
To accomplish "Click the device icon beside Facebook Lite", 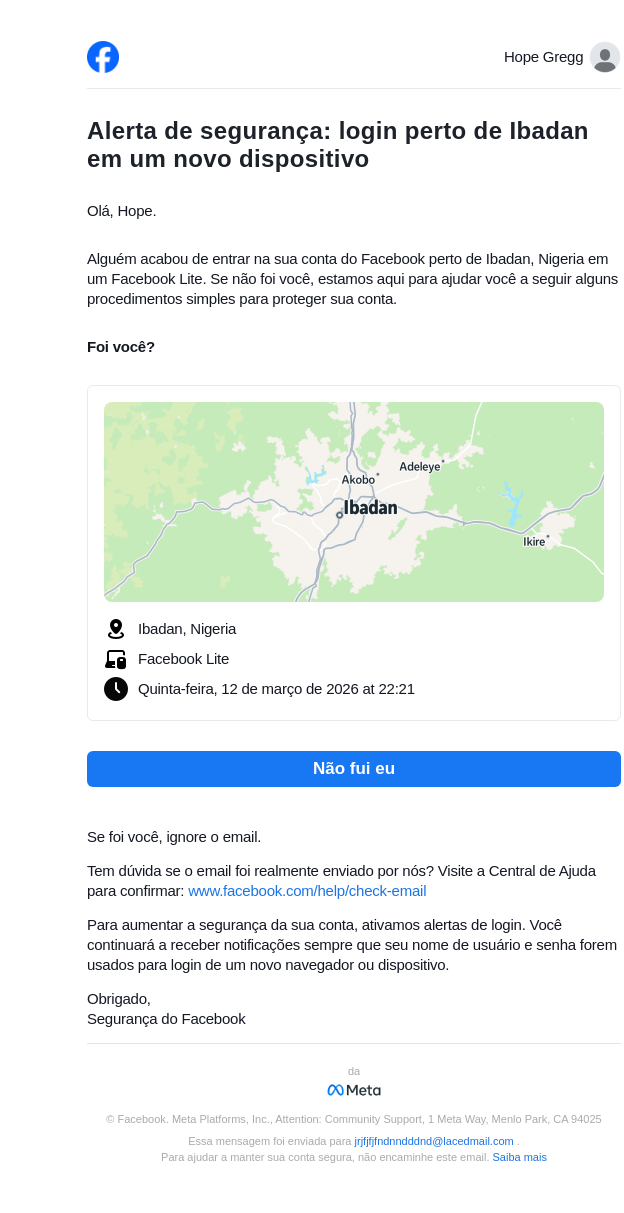I will coord(116,659).
